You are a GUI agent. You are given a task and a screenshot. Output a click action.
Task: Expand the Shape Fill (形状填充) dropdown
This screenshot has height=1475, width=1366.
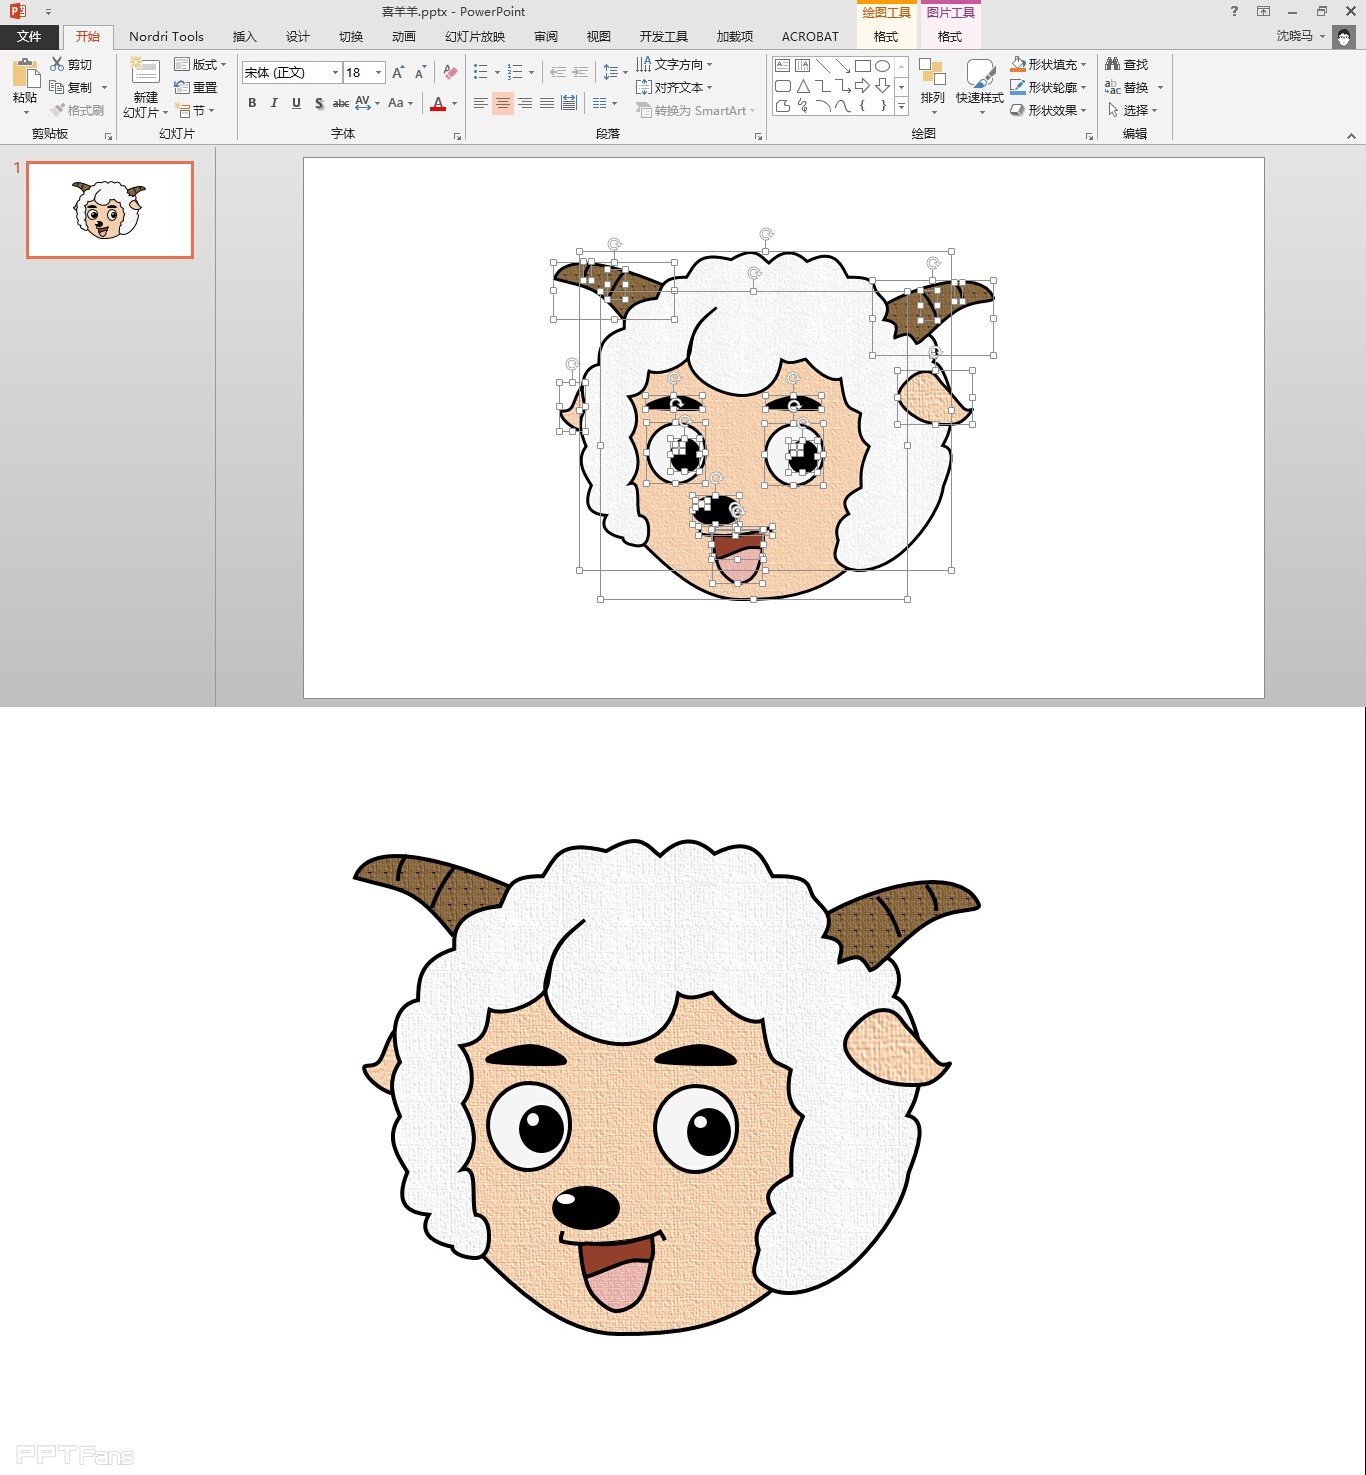(x=1083, y=64)
